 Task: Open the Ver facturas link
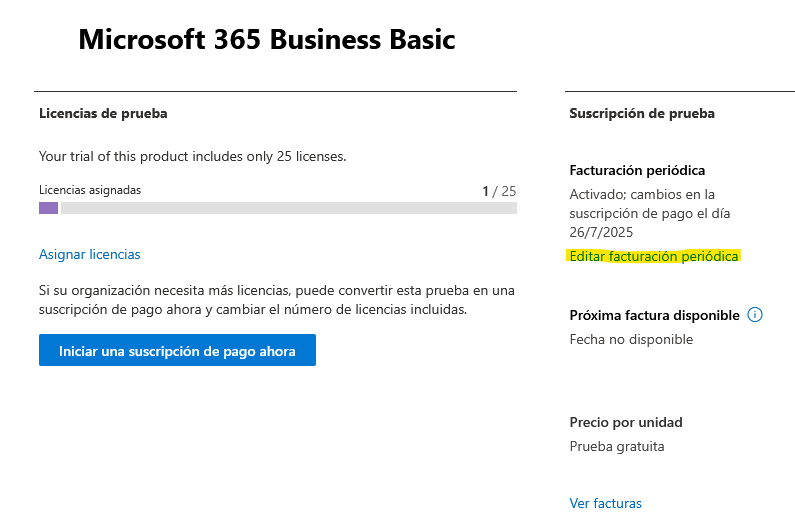coord(605,503)
